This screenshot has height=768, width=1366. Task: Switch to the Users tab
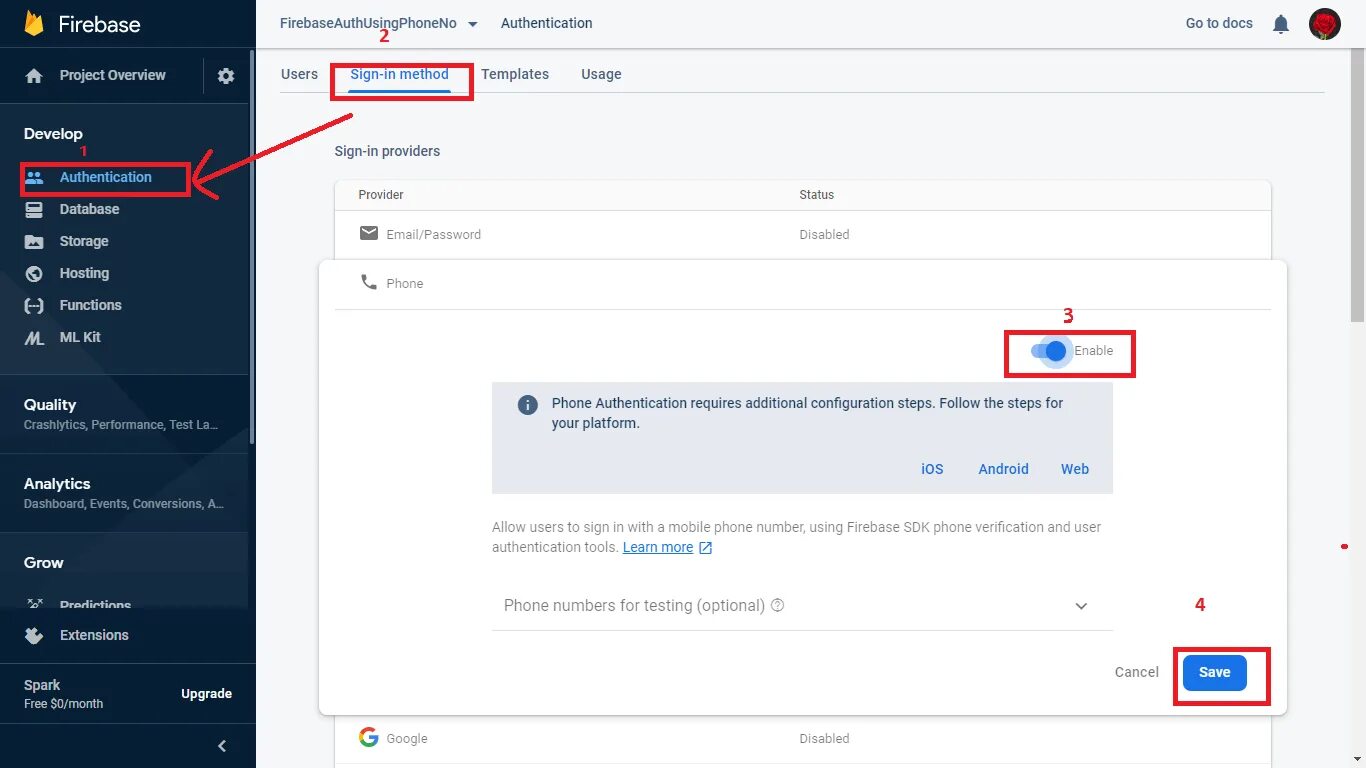tap(299, 74)
